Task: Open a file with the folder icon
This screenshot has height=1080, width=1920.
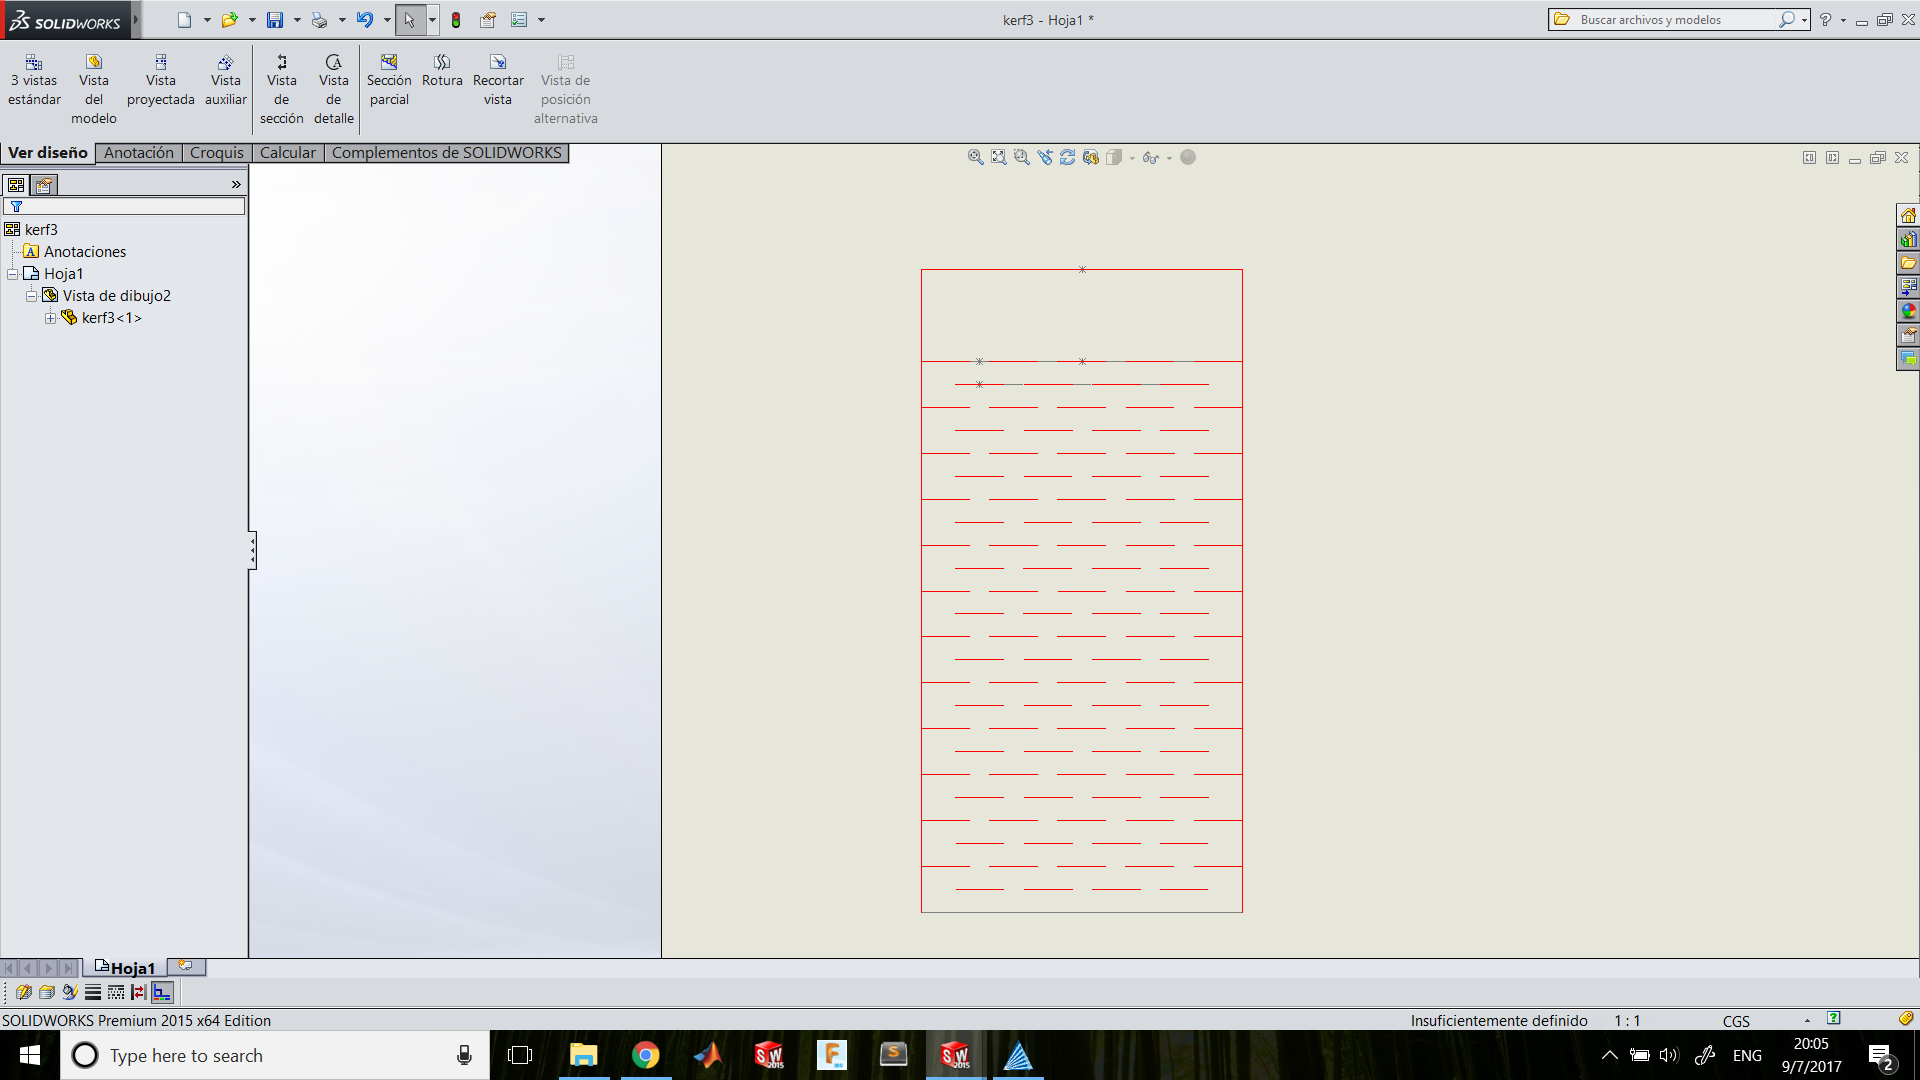Action: pyautogui.click(x=229, y=20)
